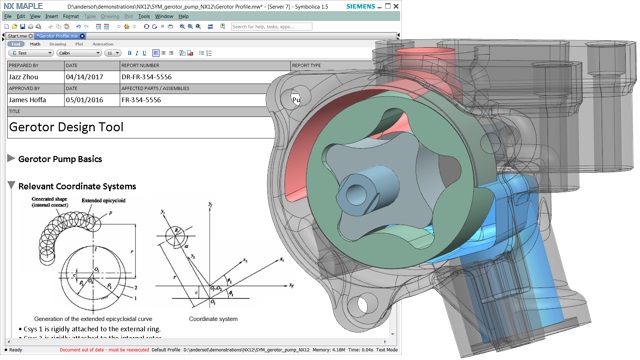Toggle Bold formatting button
Viewport: 640px width, 360px height.
tap(129, 53)
